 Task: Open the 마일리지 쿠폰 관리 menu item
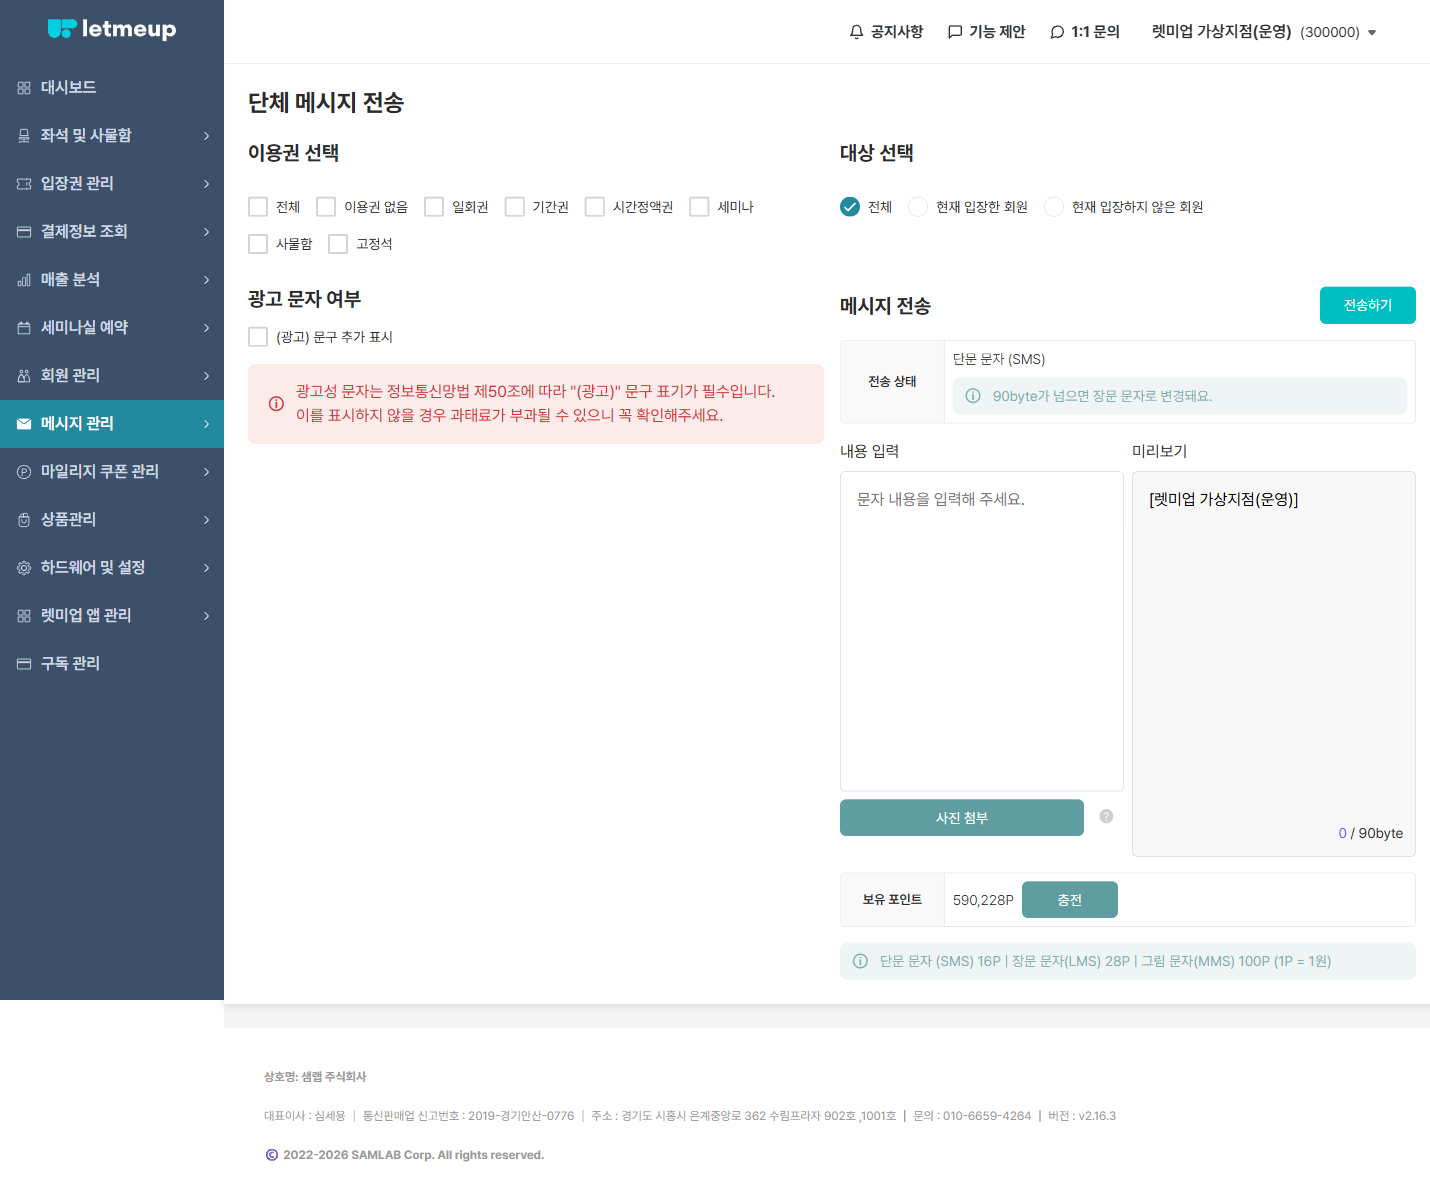(x=112, y=472)
